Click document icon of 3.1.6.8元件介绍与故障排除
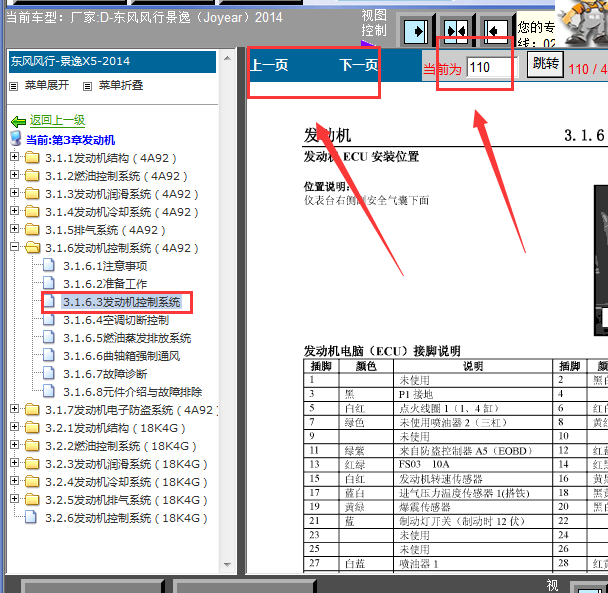Image resolution: width=608 pixels, height=593 pixels. 48,391
